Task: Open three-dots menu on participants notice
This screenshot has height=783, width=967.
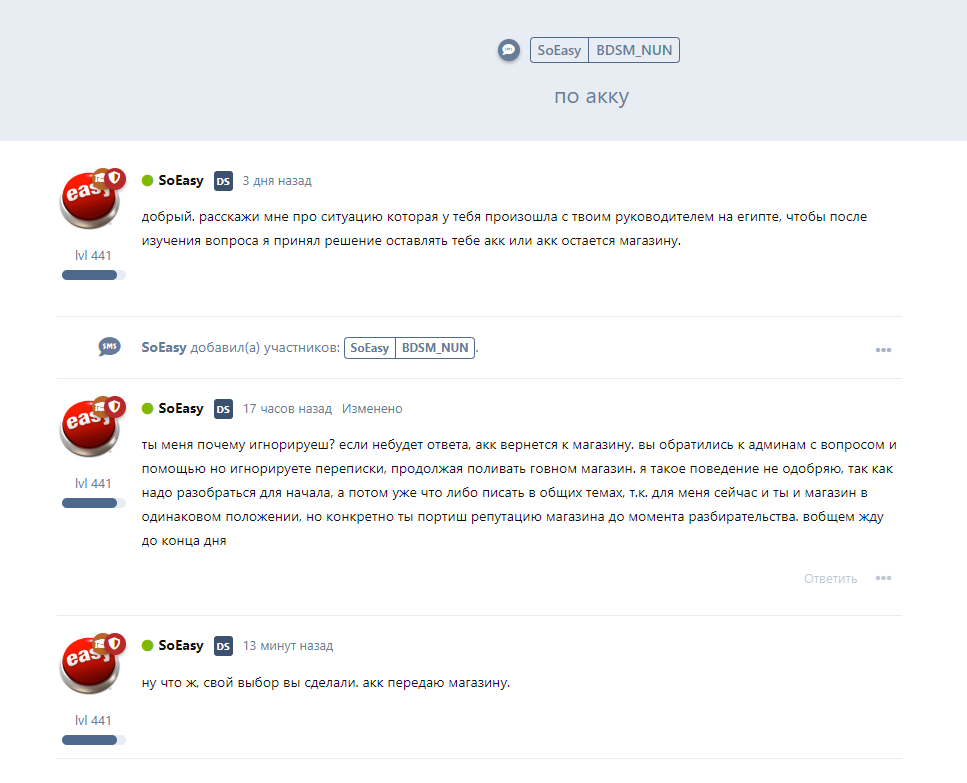Action: [x=883, y=350]
